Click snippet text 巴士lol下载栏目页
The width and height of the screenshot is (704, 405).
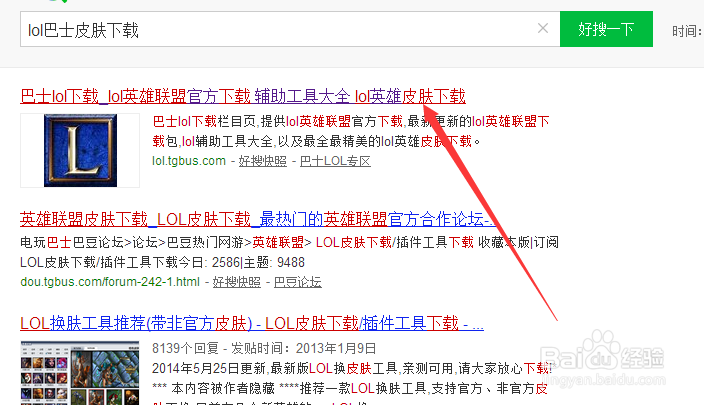click(x=204, y=121)
